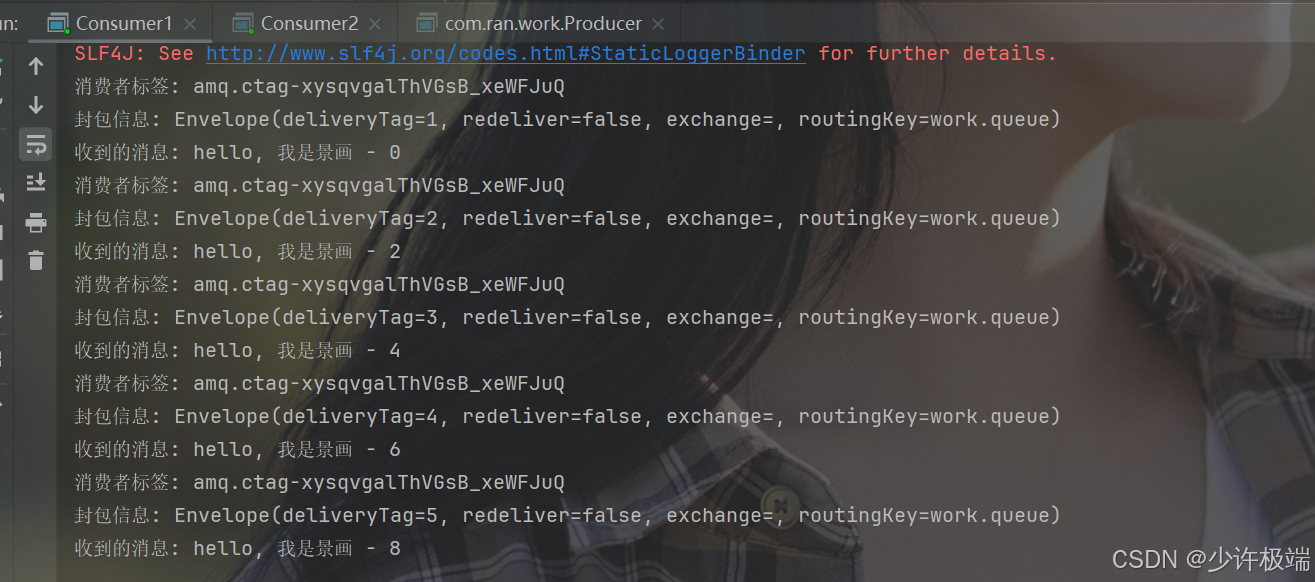Click the Up the Stack Trace arrow
The height and width of the screenshot is (582, 1315).
(36, 67)
